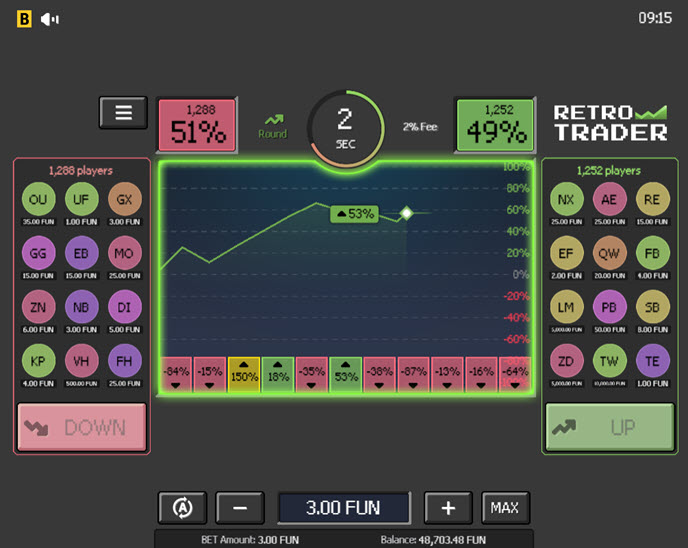Mute the game sound
The width and height of the screenshot is (688, 548).
point(50,19)
